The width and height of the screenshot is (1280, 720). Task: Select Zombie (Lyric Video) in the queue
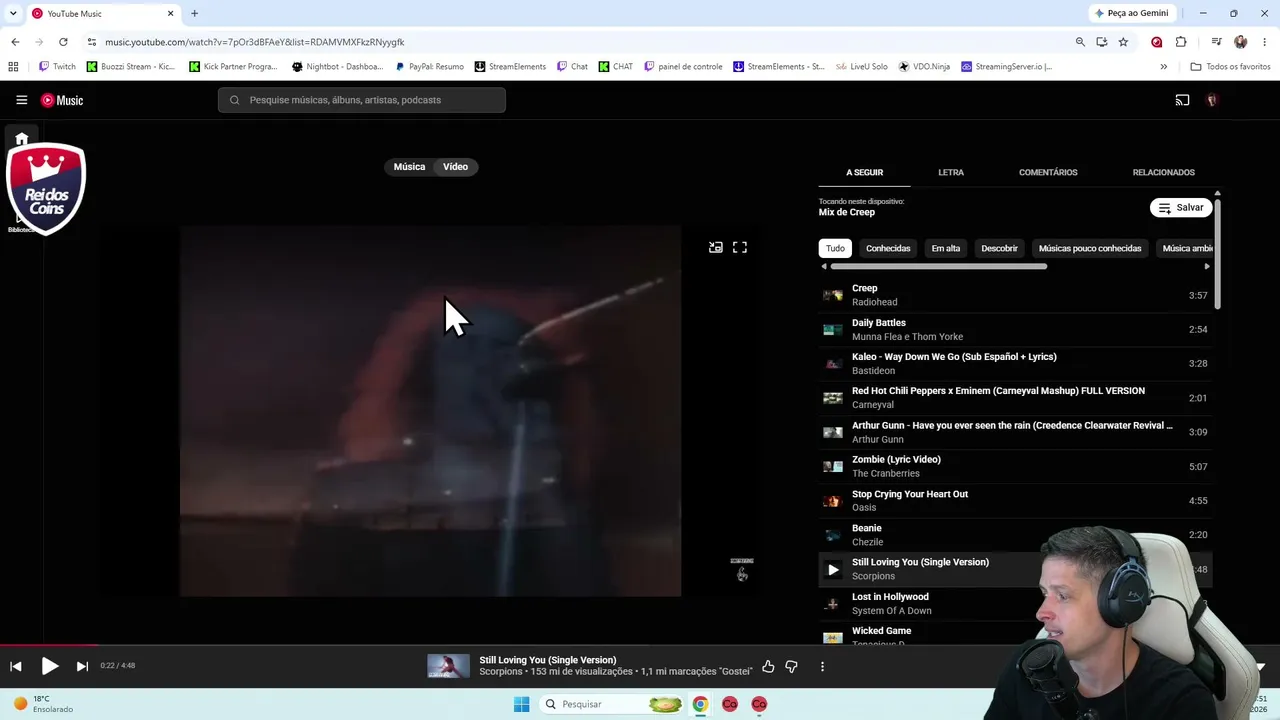(1014, 466)
